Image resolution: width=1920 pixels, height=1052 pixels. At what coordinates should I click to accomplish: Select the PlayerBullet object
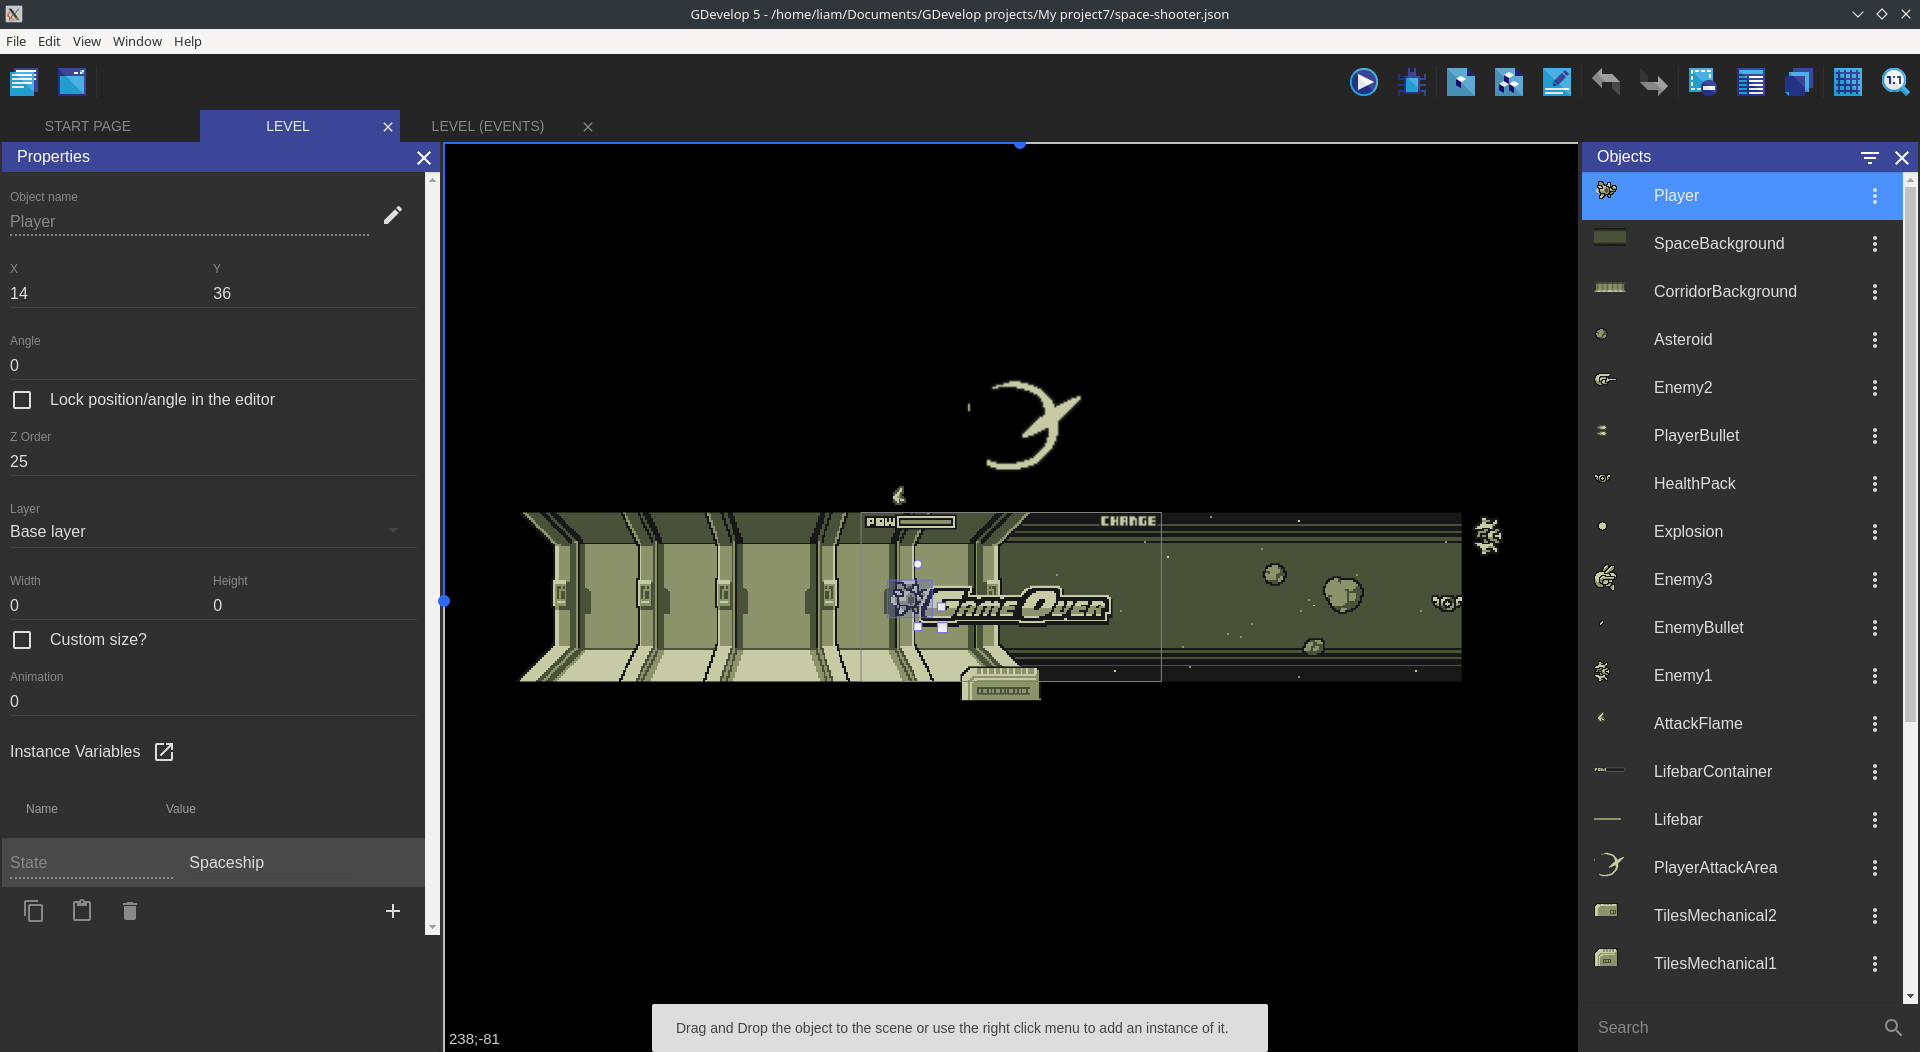click(1742, 436)
